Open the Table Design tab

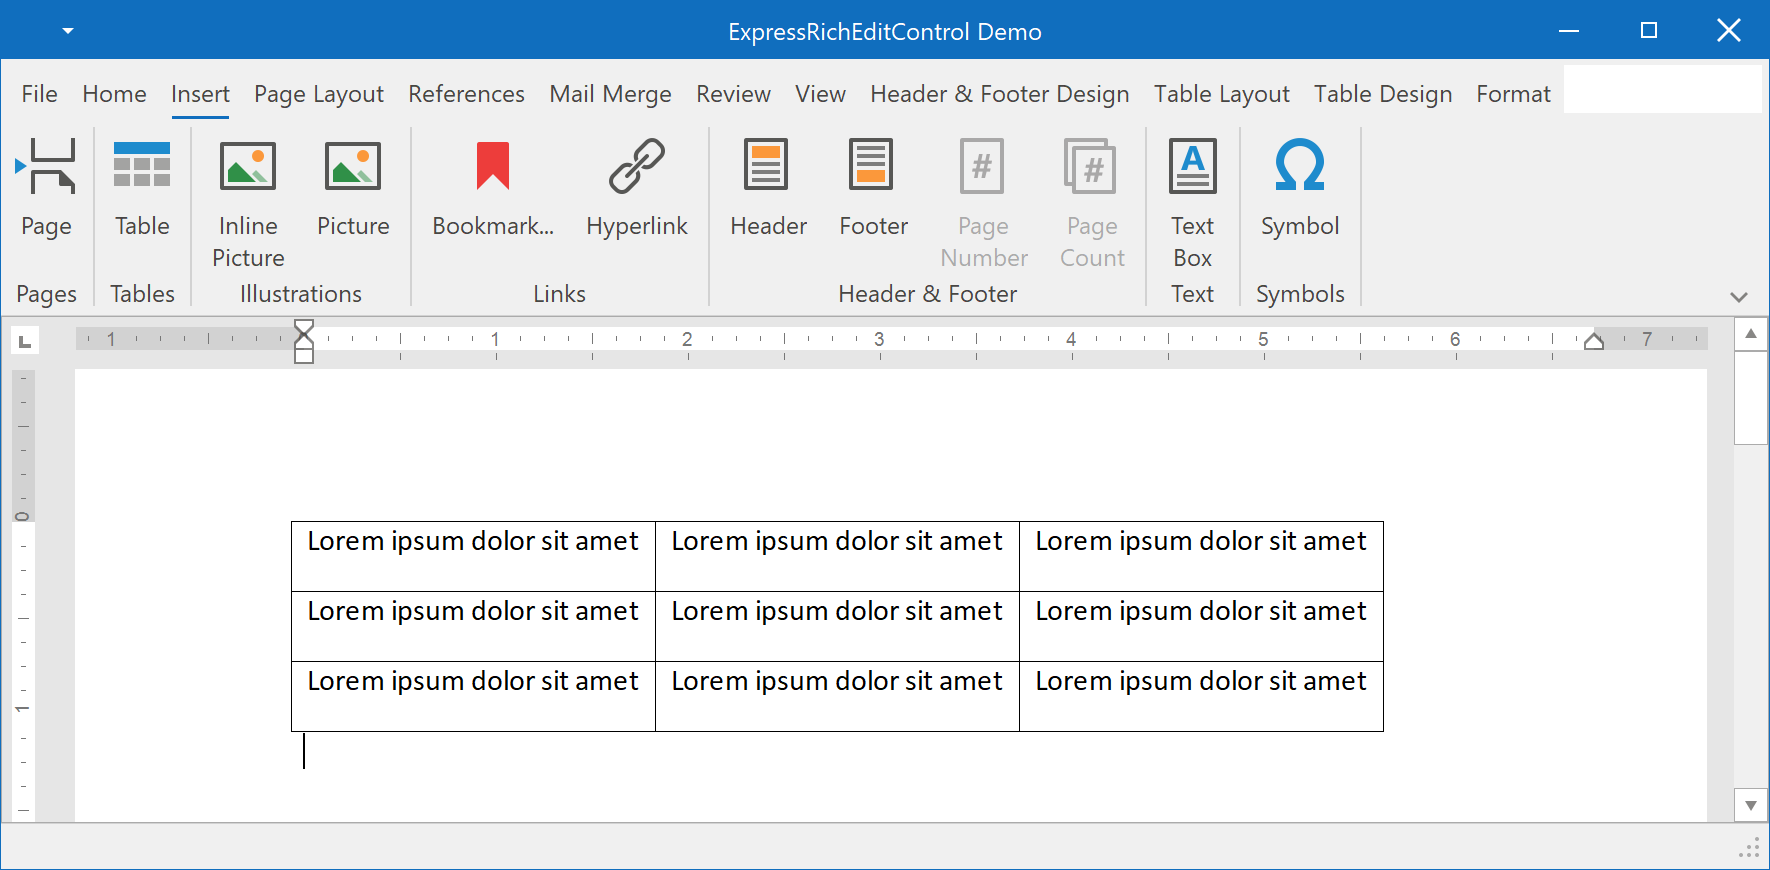click(1382, 94)
